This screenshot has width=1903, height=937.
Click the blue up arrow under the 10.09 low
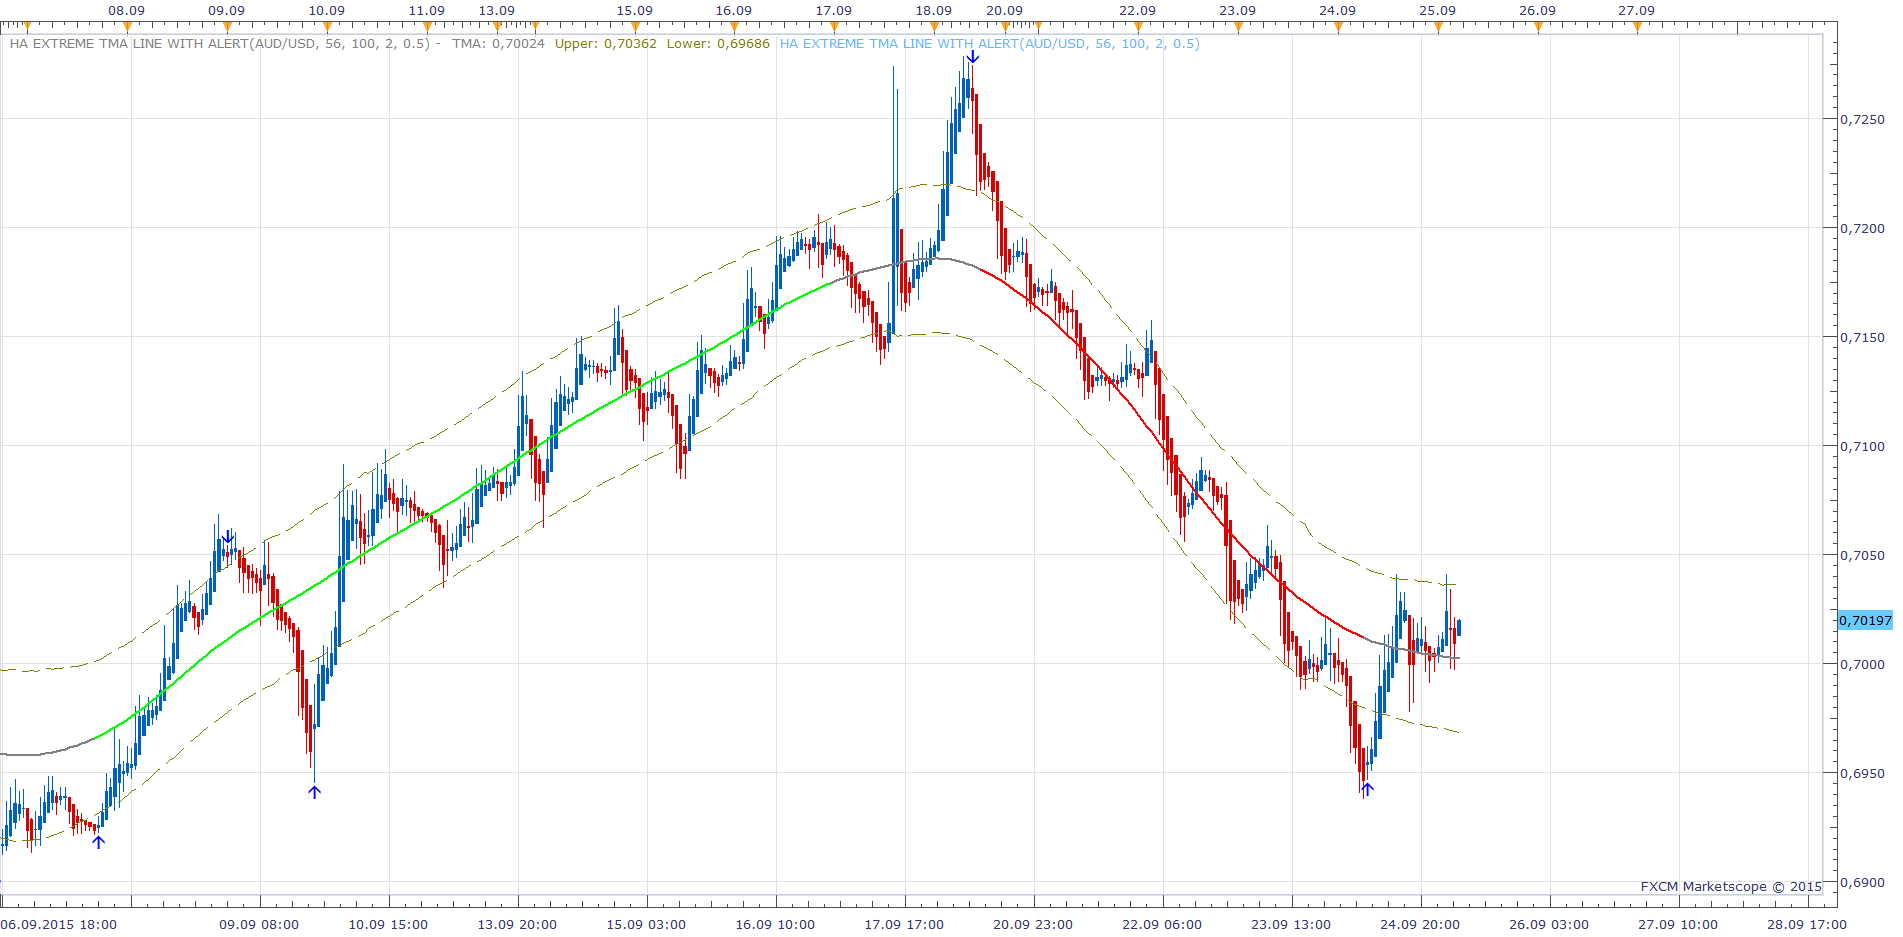click(x=315, y=792)
